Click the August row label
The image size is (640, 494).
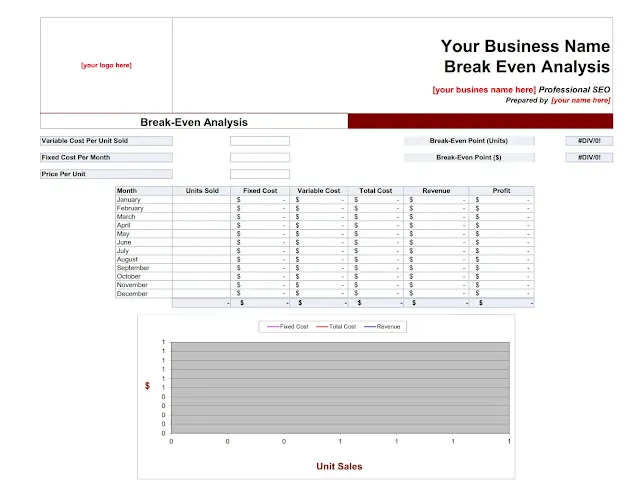tap(127, 259)
